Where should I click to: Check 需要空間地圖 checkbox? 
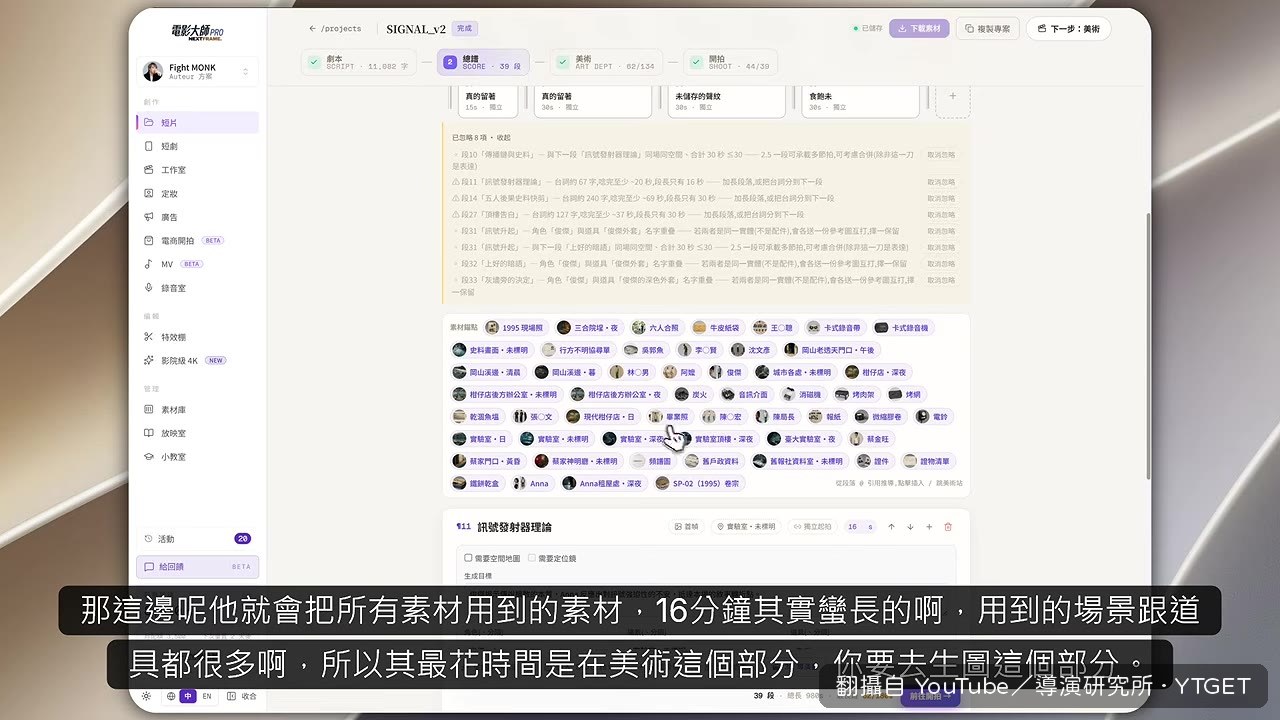tap(468, 558)
